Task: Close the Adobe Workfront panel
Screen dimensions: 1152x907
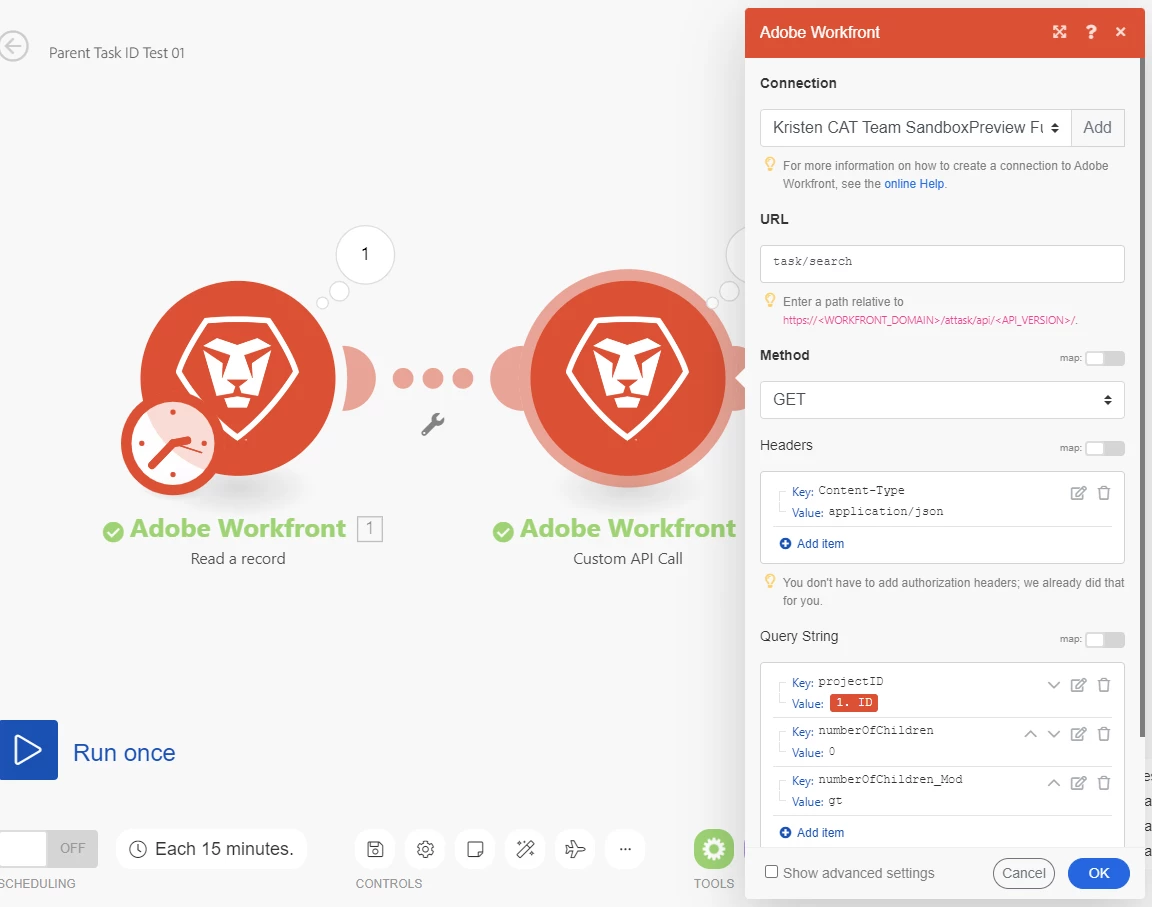Action: click(x=1120, y=32)
